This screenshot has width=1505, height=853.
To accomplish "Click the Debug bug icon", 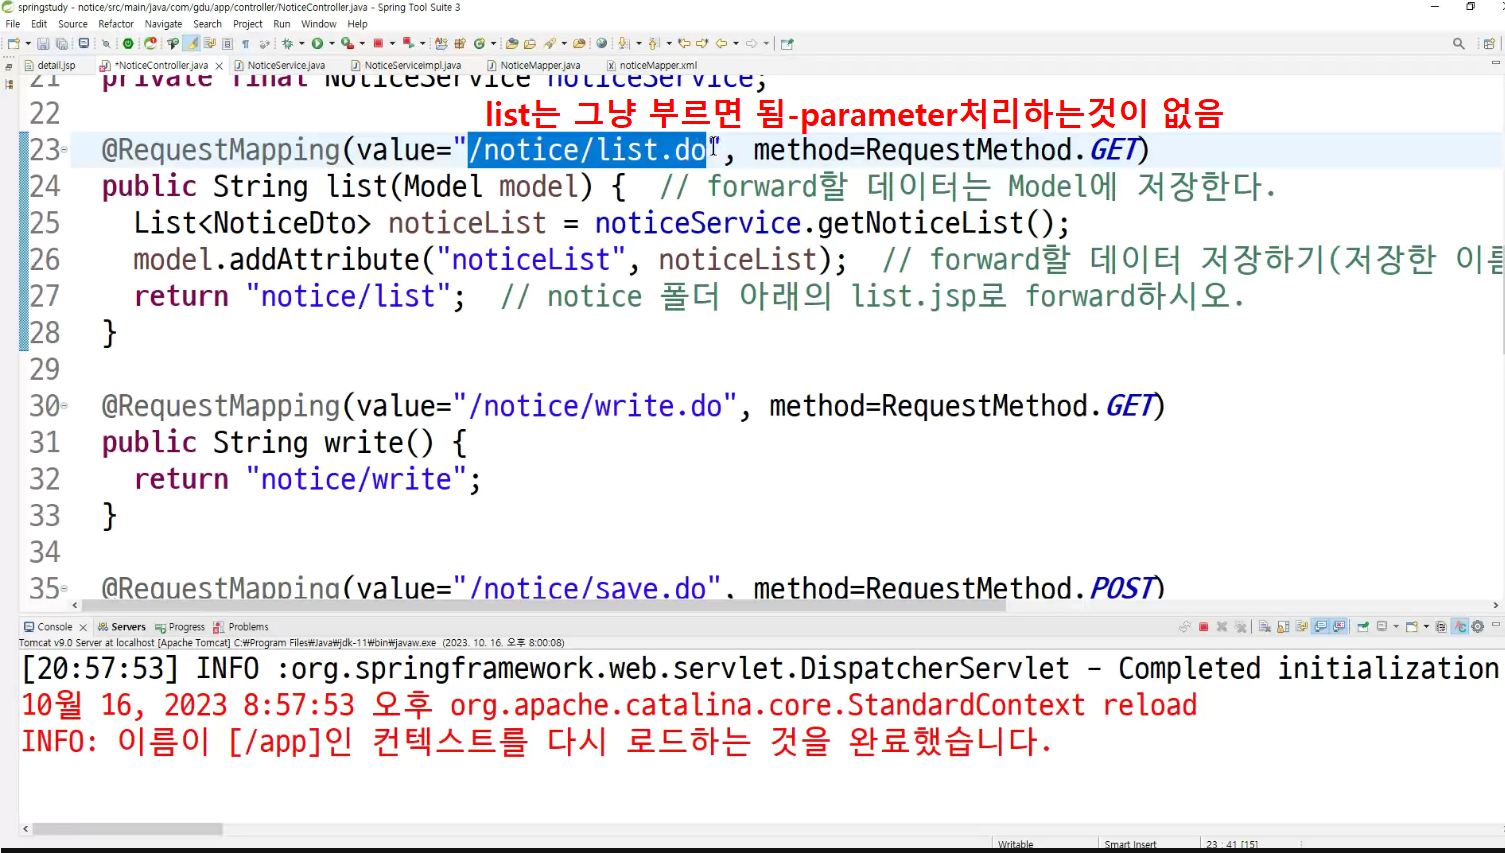I will coord(288,43).
